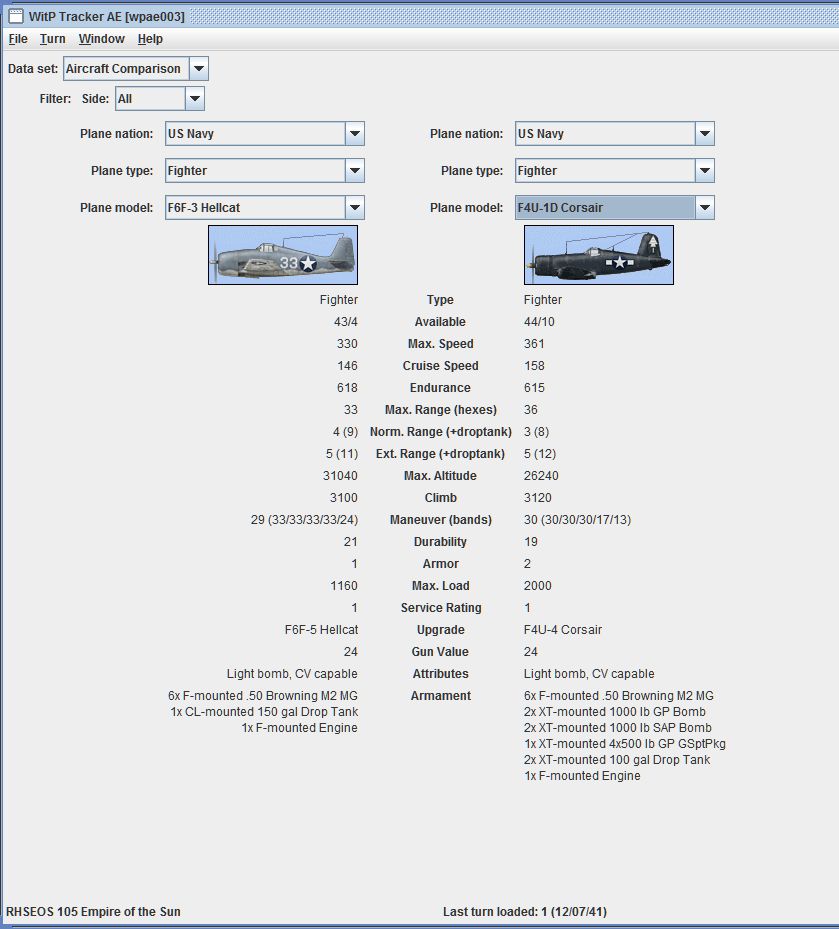839x929 pixels.
Task: Click 1x XT-mounted 4x500 lb GP GSptPkg
Action: click(x=625, y=744)
